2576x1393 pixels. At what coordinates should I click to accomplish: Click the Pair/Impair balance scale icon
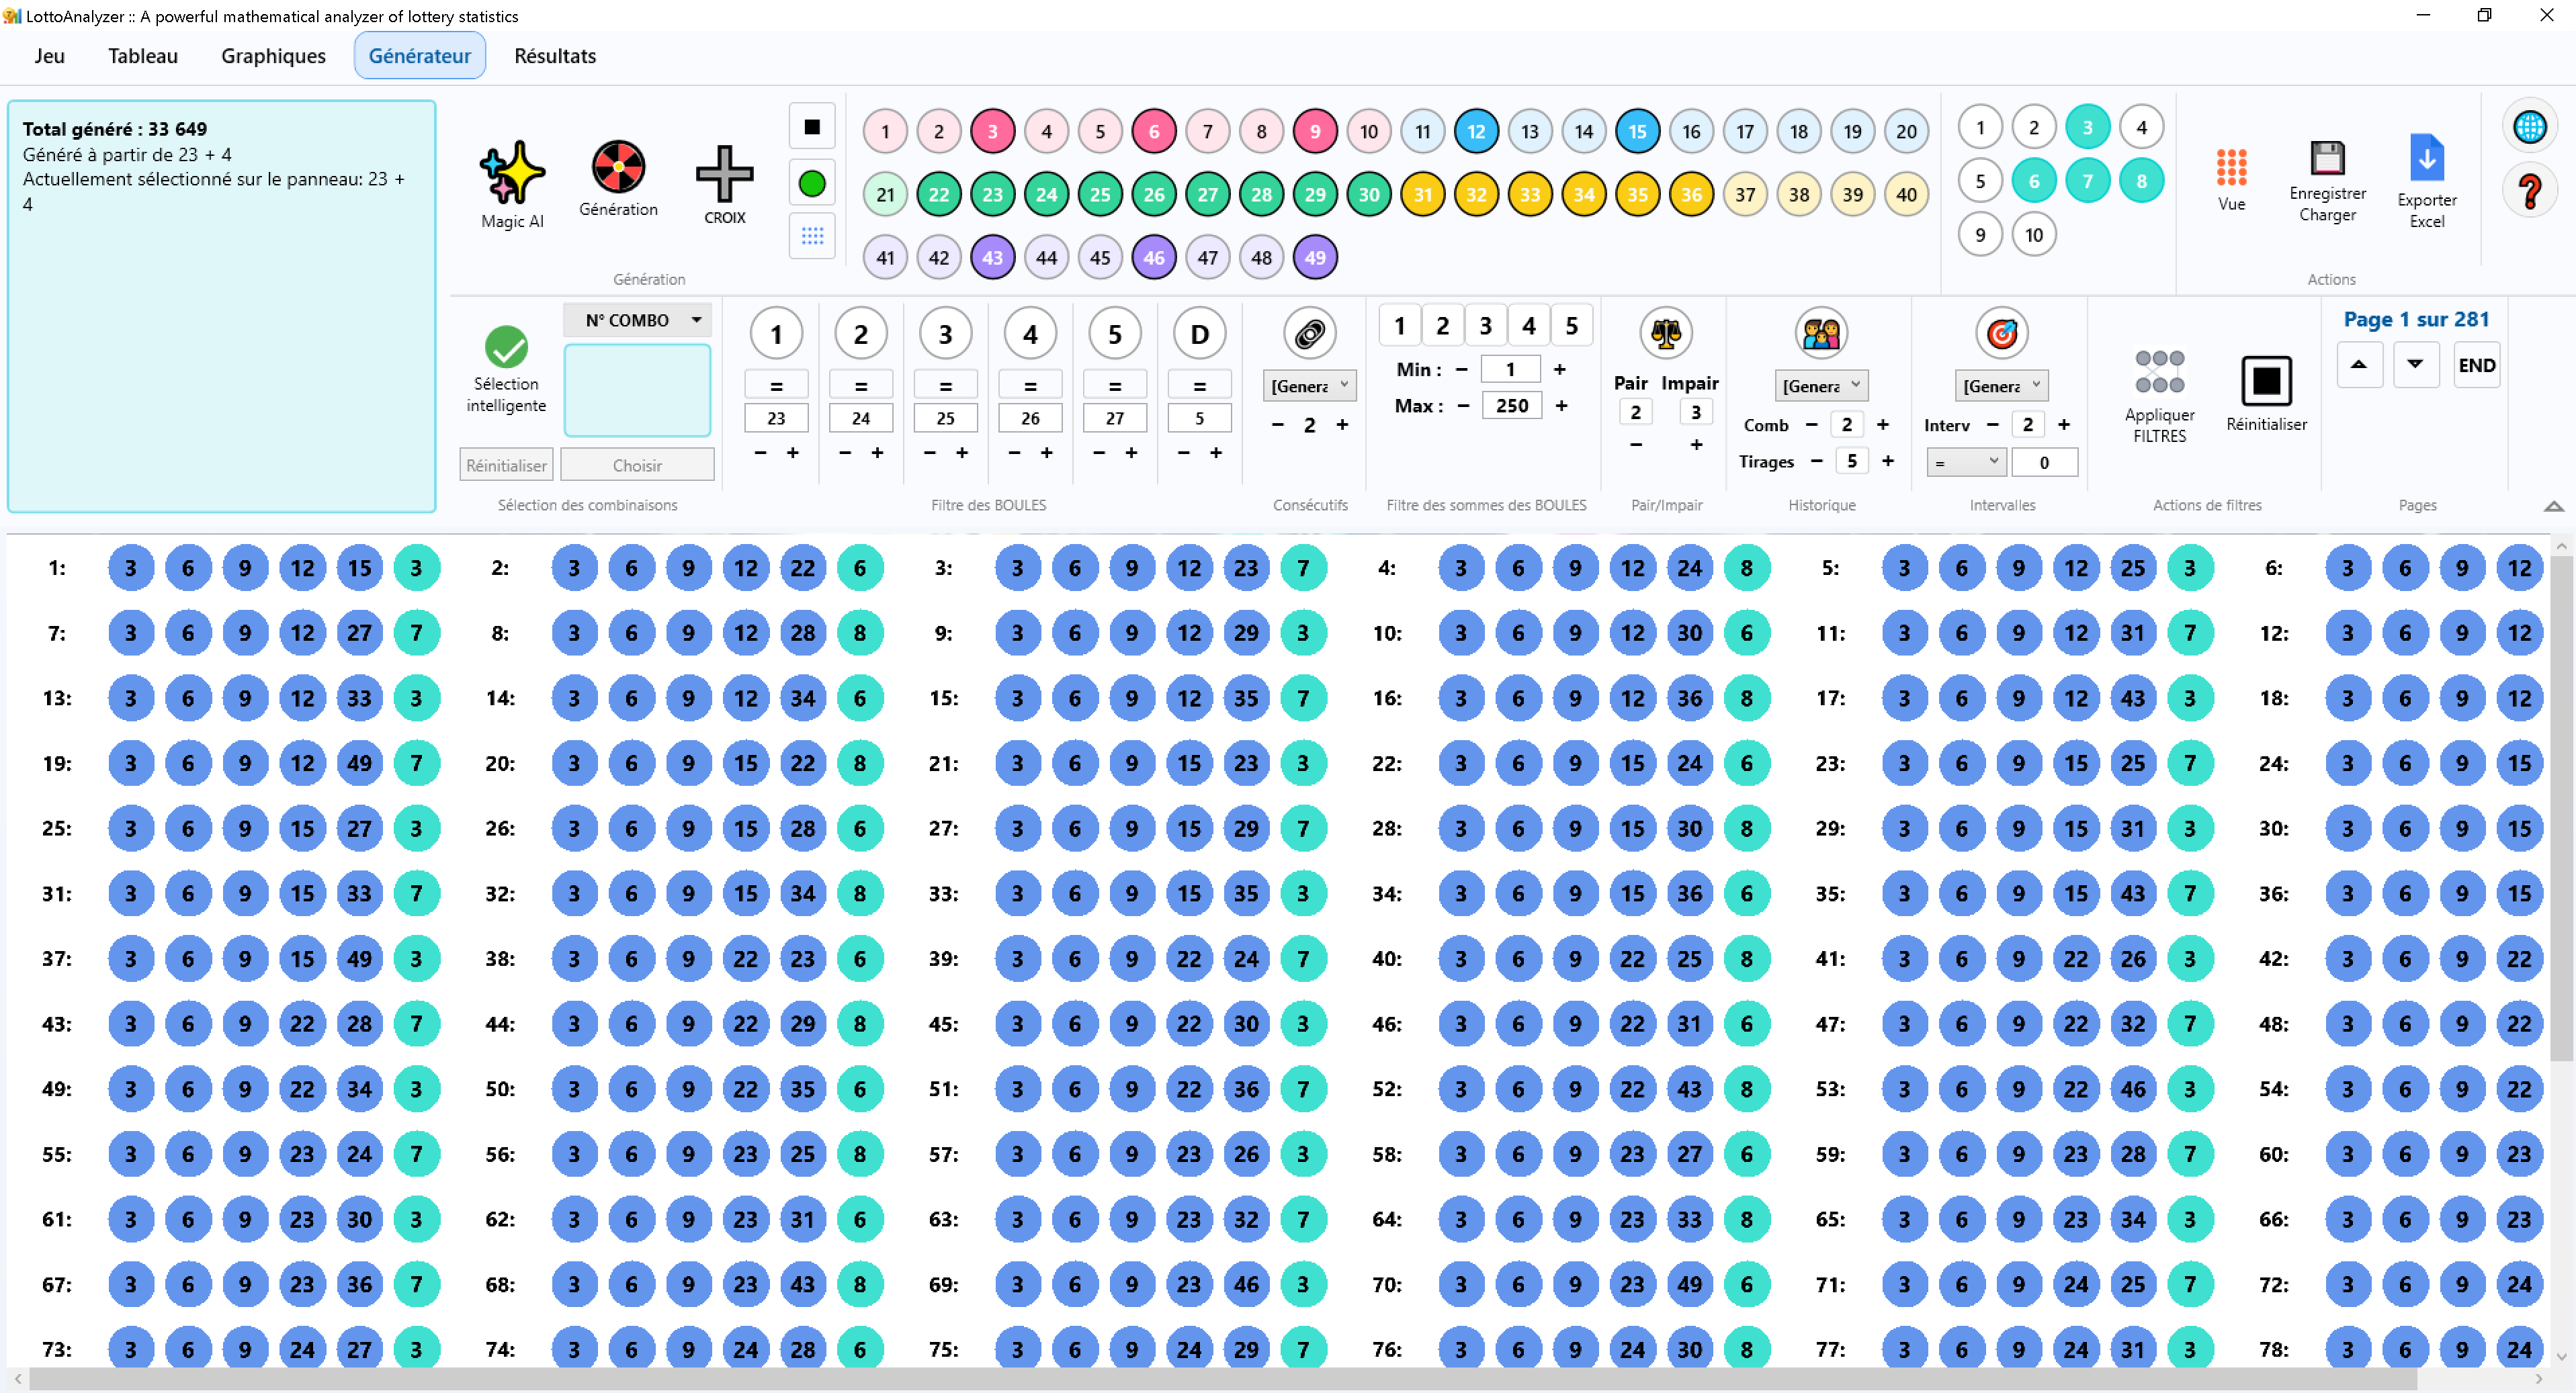click(1666, 333)
